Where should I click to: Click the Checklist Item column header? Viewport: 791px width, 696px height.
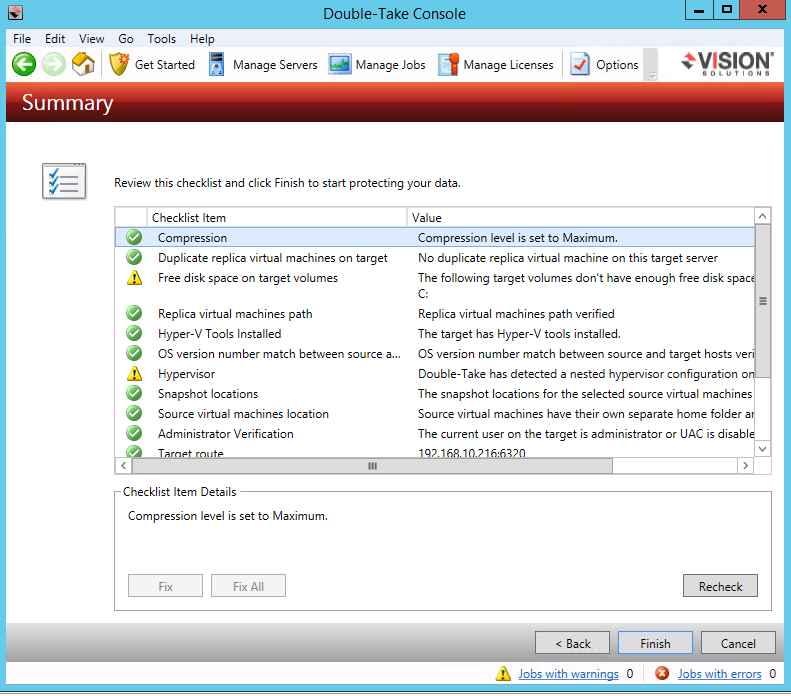(x=276, y=217)
